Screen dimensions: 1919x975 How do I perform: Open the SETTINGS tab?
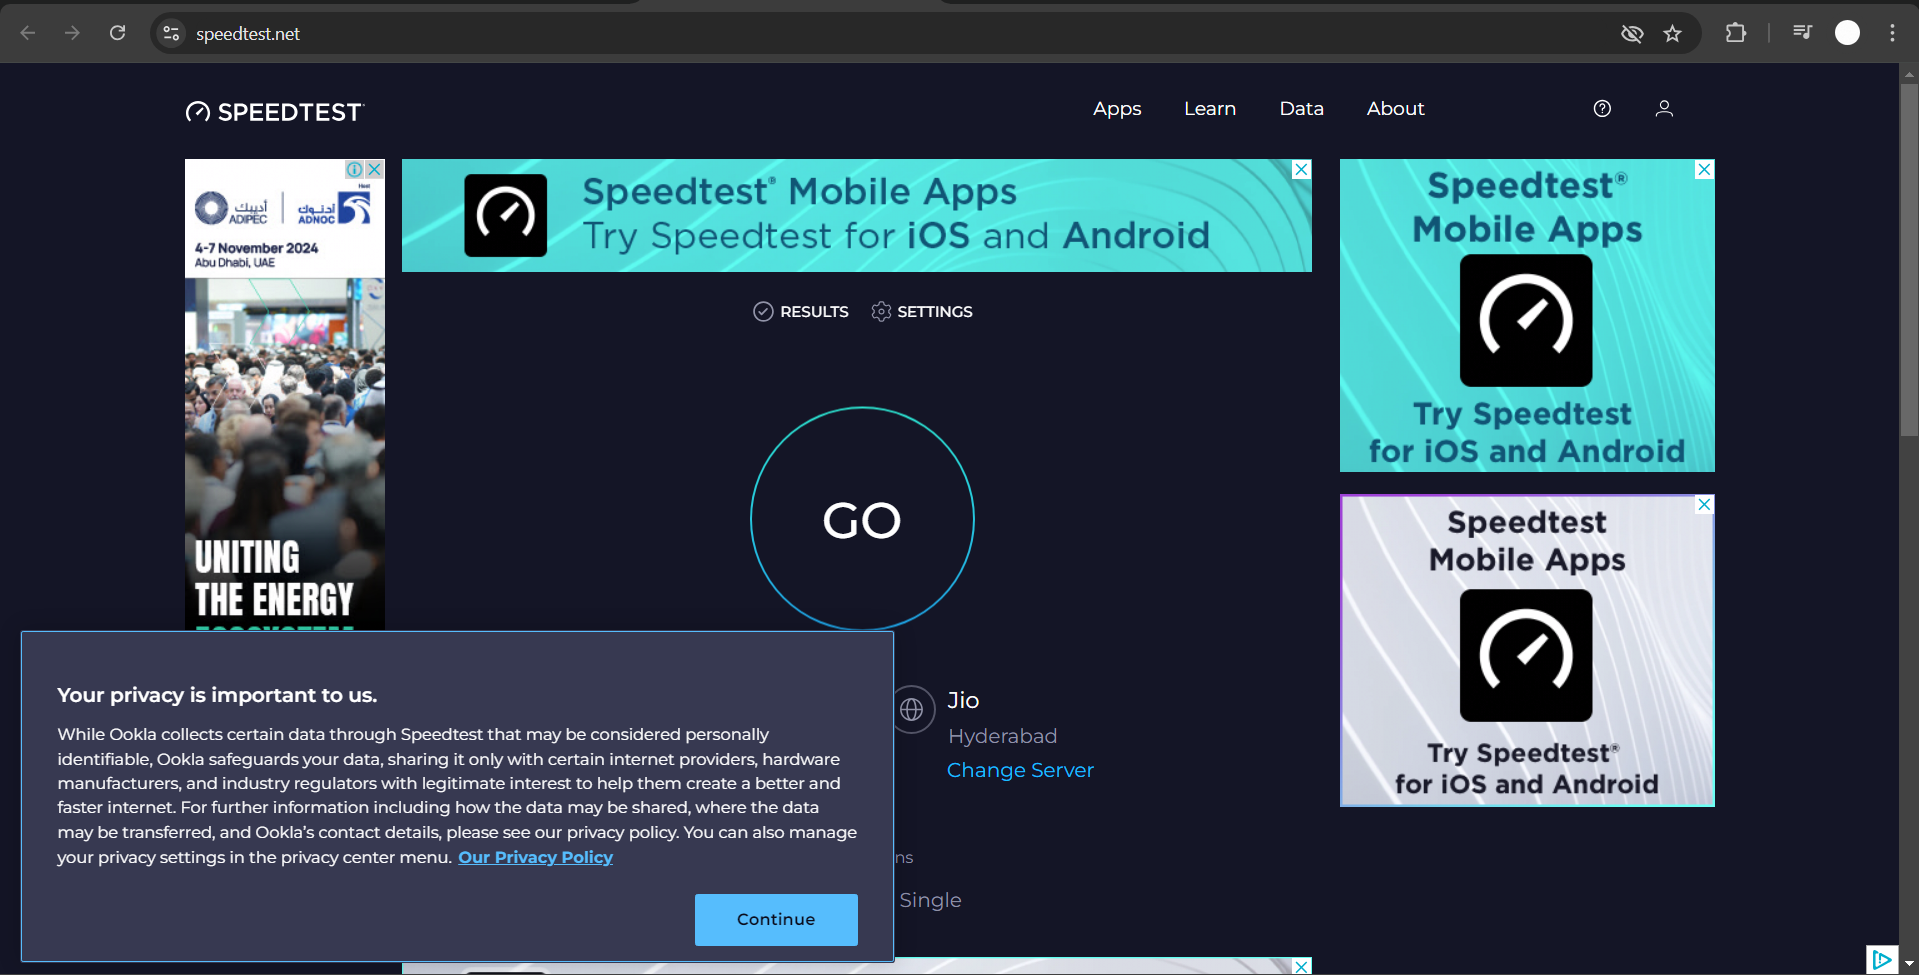coord(922,312)
